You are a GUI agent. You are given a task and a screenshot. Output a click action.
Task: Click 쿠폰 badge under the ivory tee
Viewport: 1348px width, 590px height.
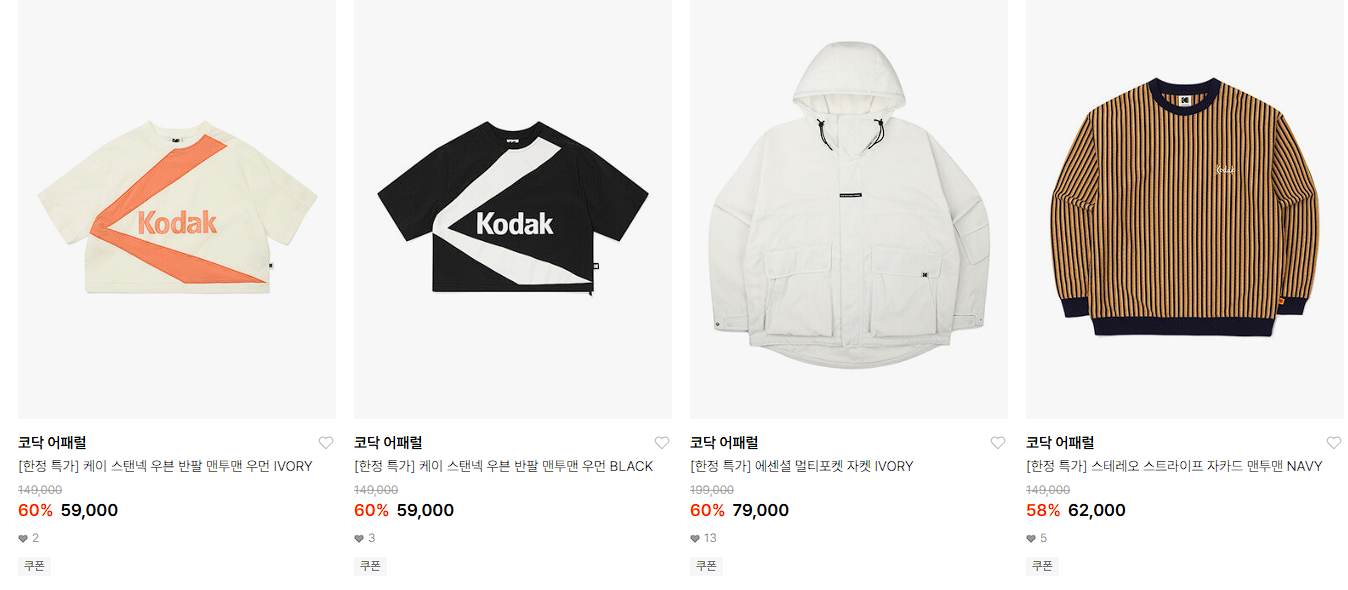(x=34, y=566)
